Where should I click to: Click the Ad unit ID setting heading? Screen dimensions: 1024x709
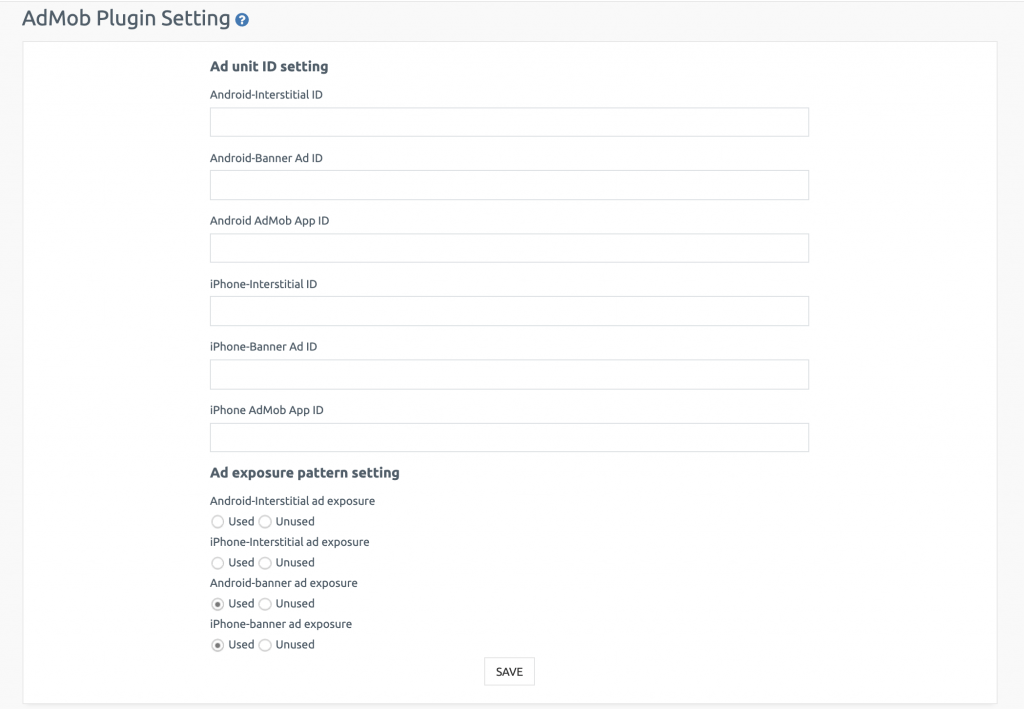(x=267, y=67)
